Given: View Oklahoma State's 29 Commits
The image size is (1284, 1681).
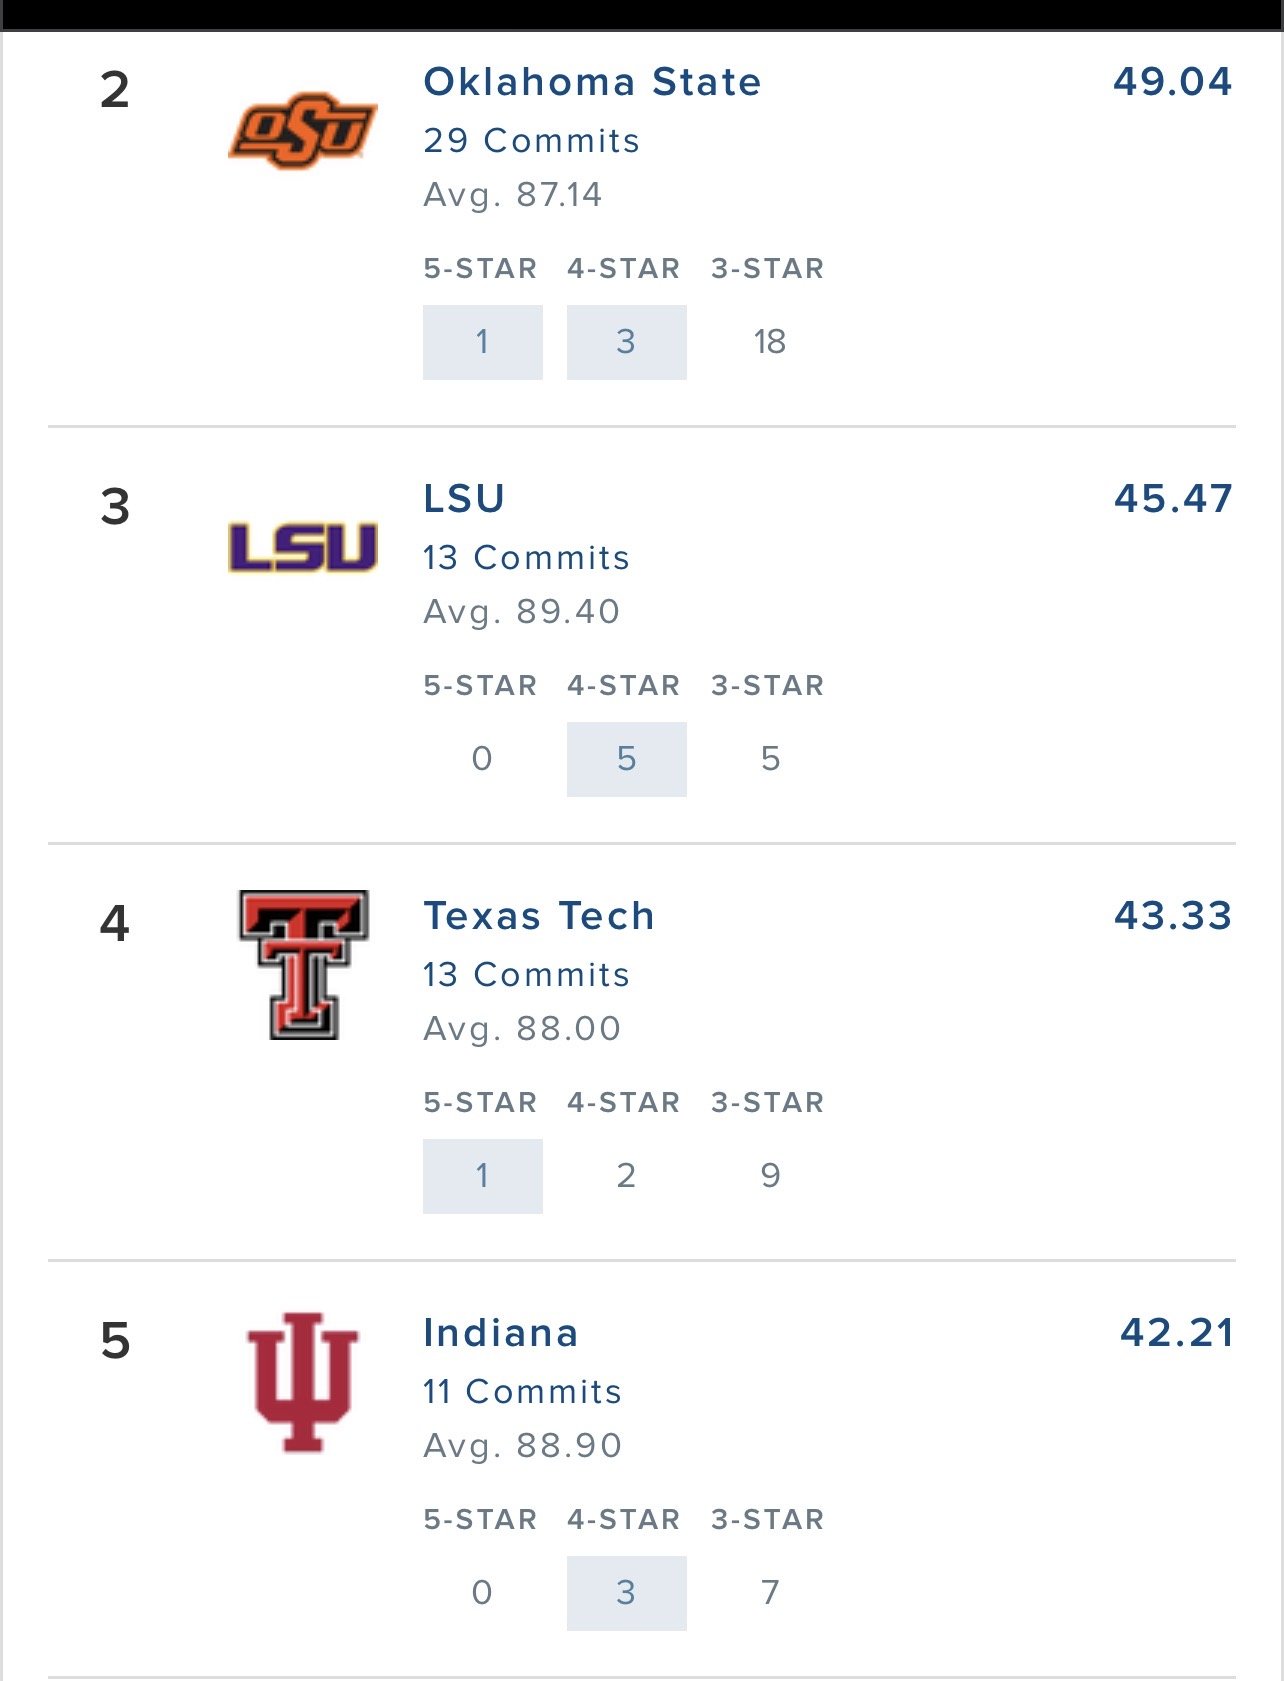Looking at the screenshot, I should pos(531,141).
